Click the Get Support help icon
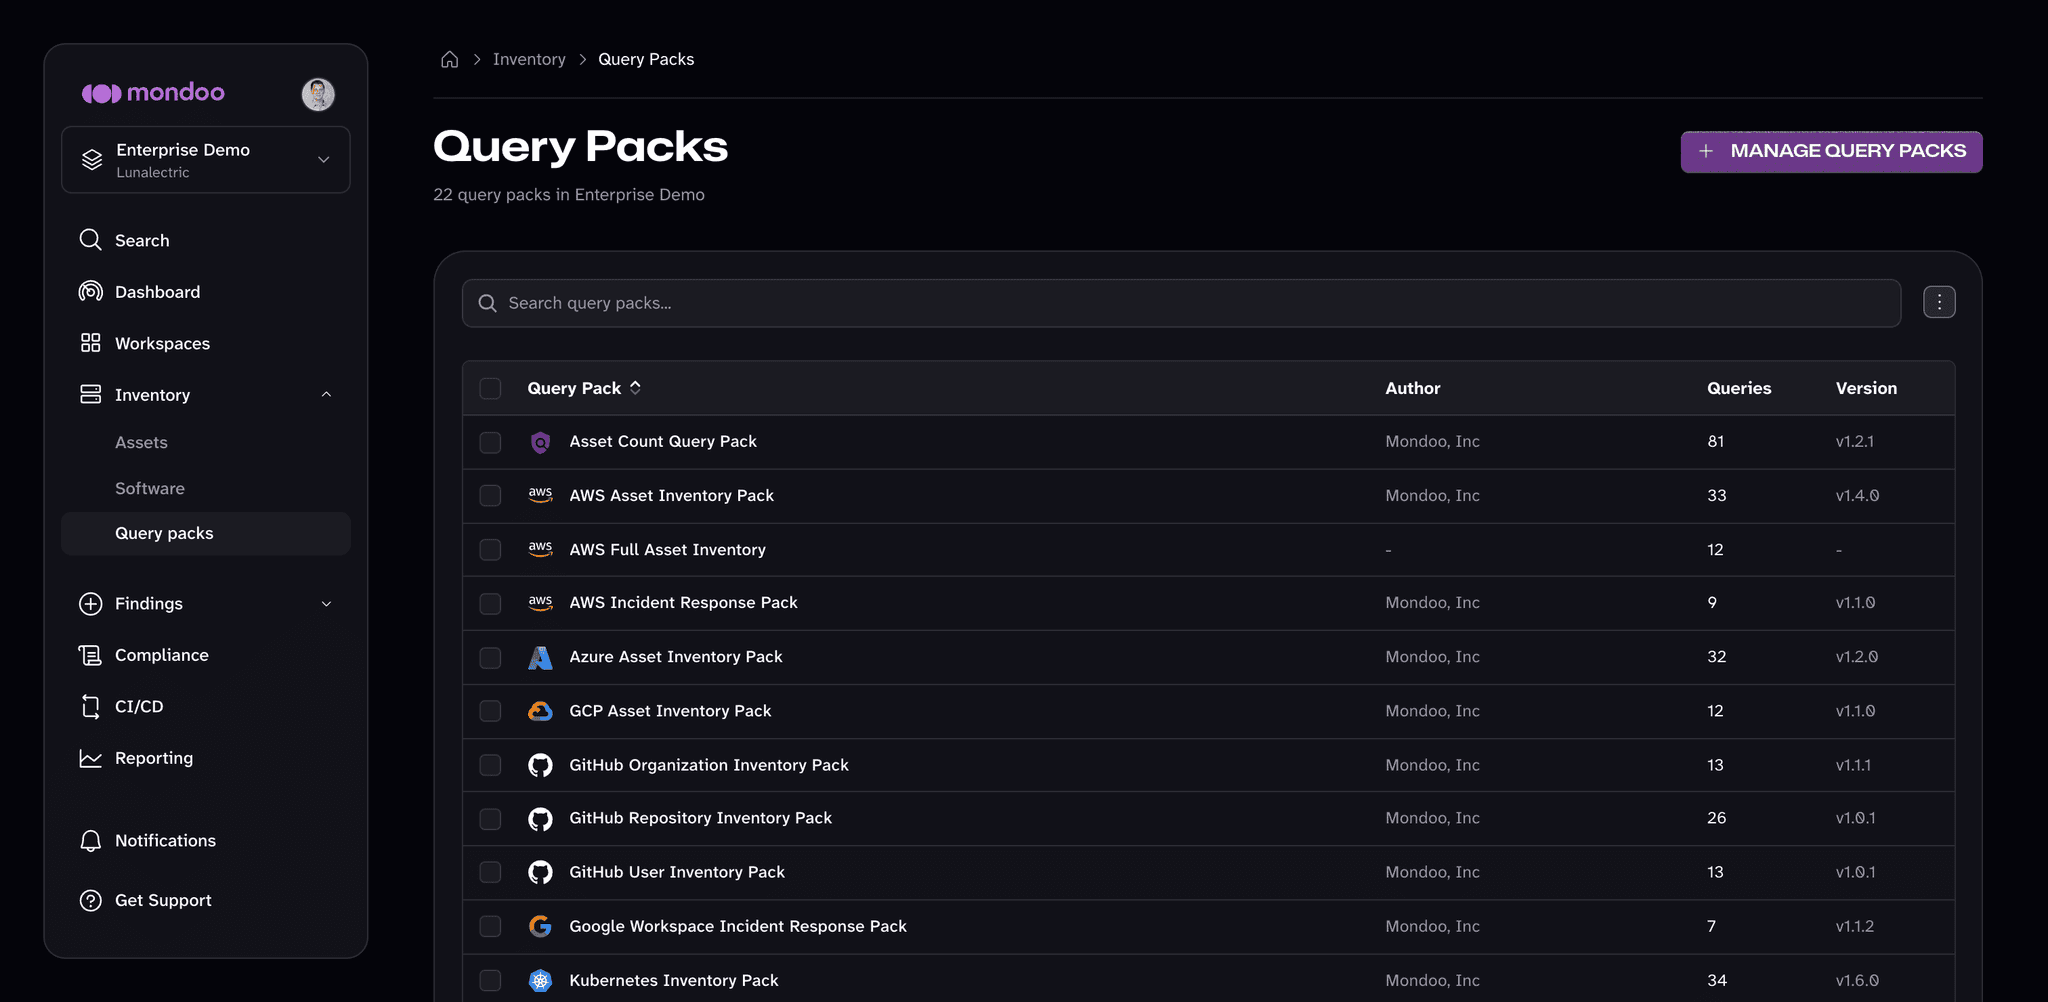Screen dimensions: 2048x1002 point(91,901)
